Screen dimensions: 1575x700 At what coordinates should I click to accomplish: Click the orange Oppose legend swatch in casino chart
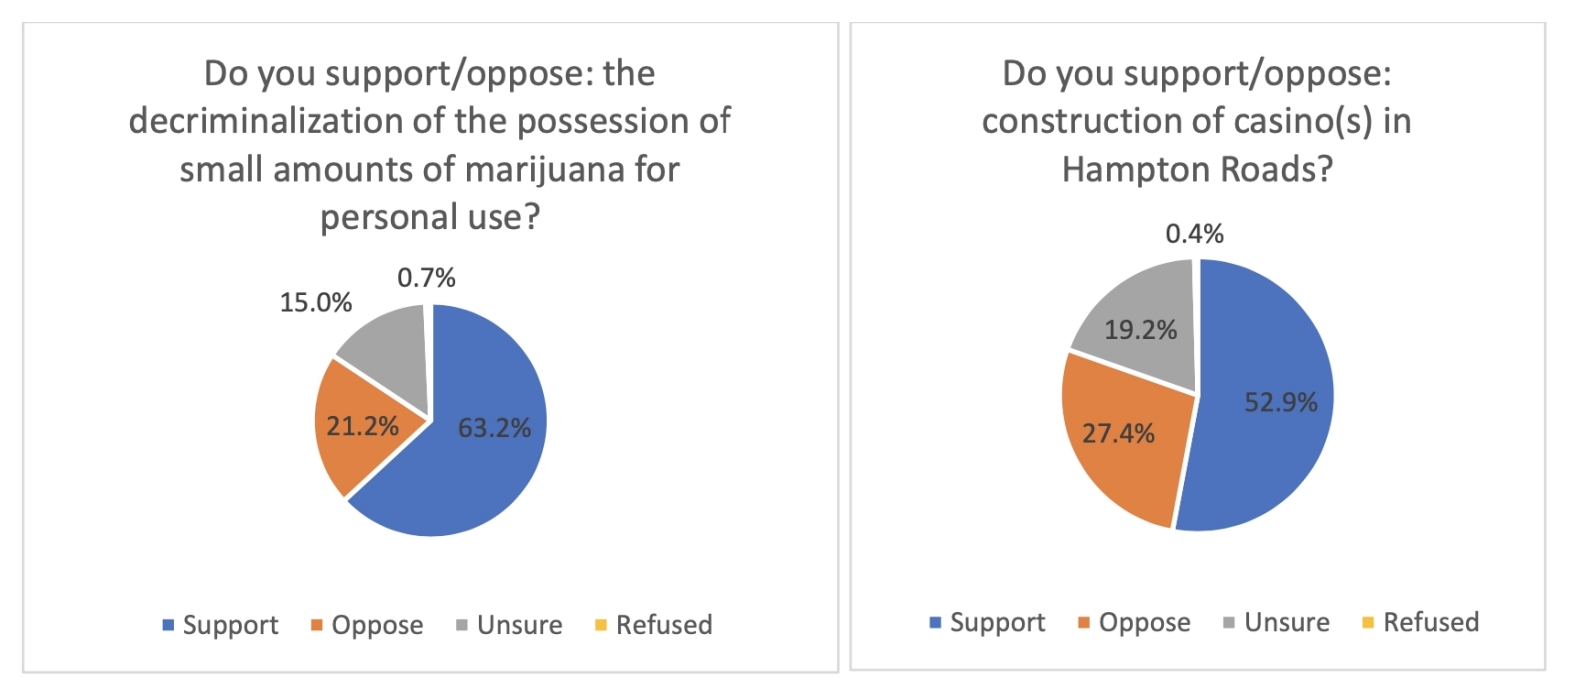(1084, 623)
